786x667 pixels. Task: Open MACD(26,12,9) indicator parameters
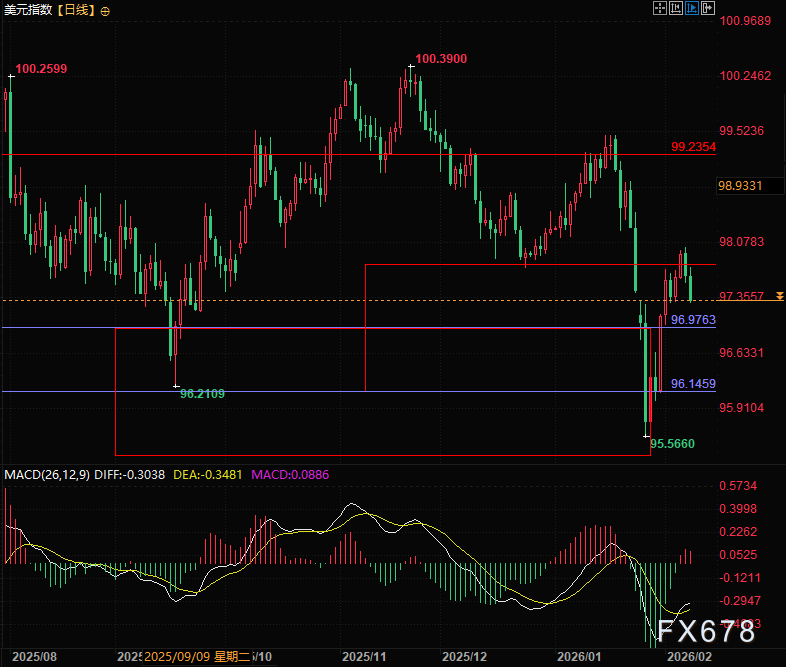44,473
